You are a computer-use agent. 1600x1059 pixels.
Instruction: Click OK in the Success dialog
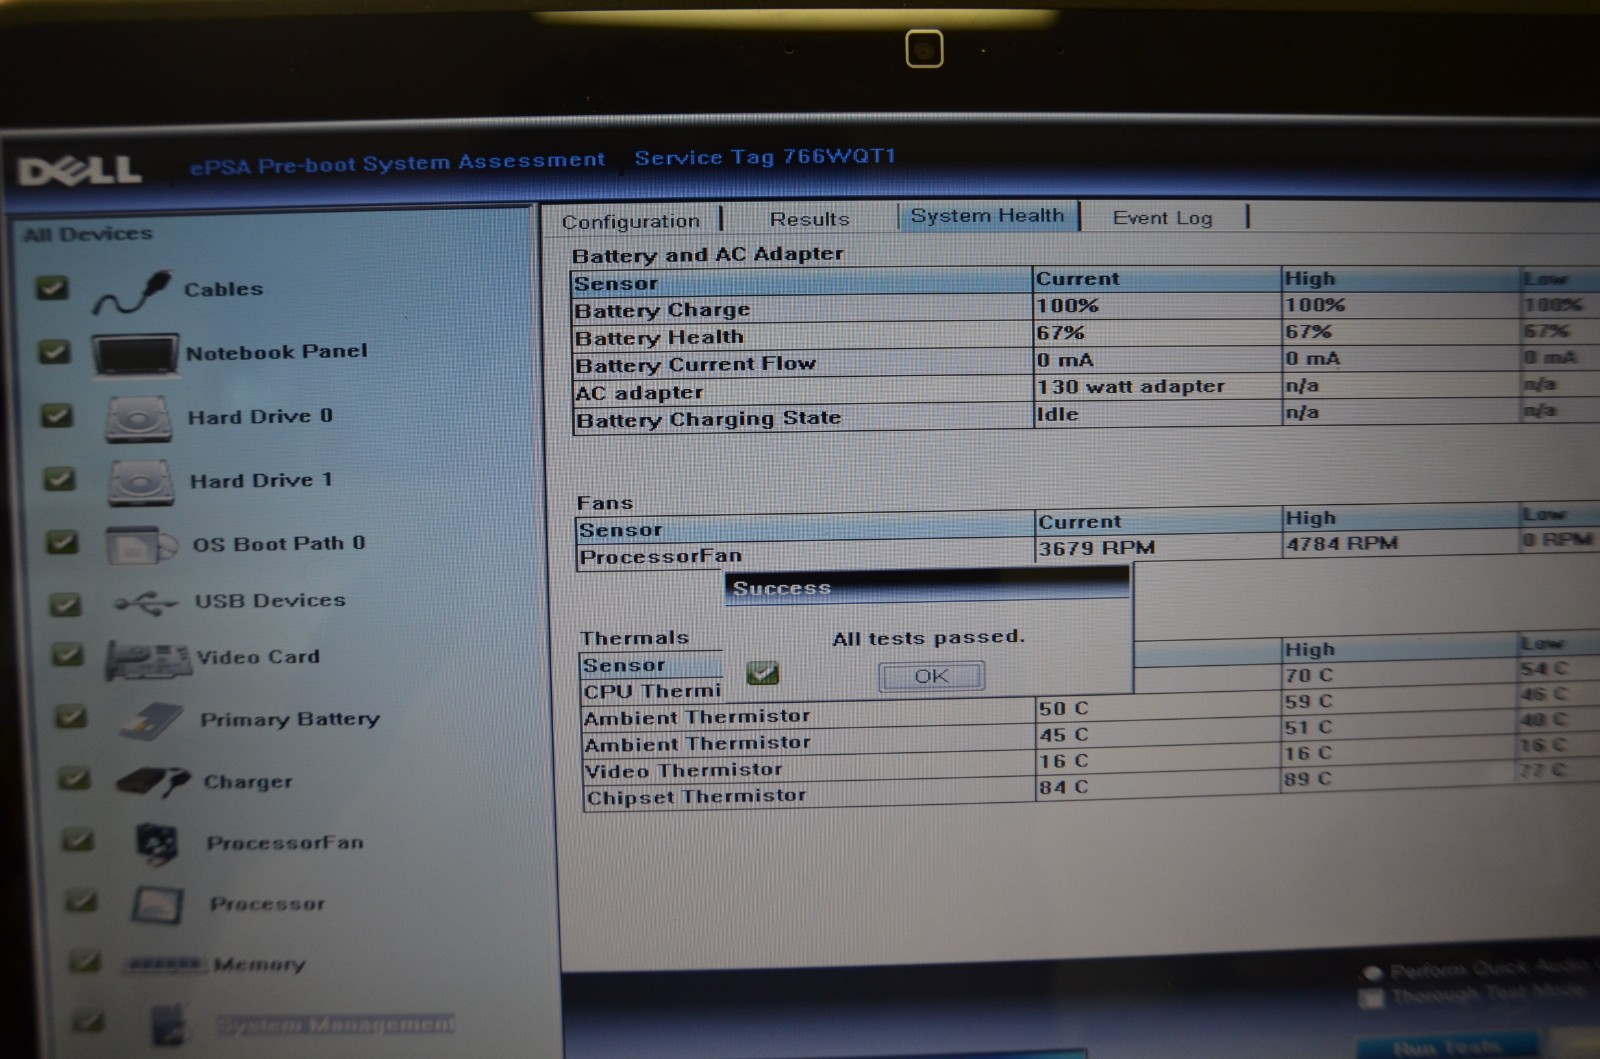(x=931, y=676)
